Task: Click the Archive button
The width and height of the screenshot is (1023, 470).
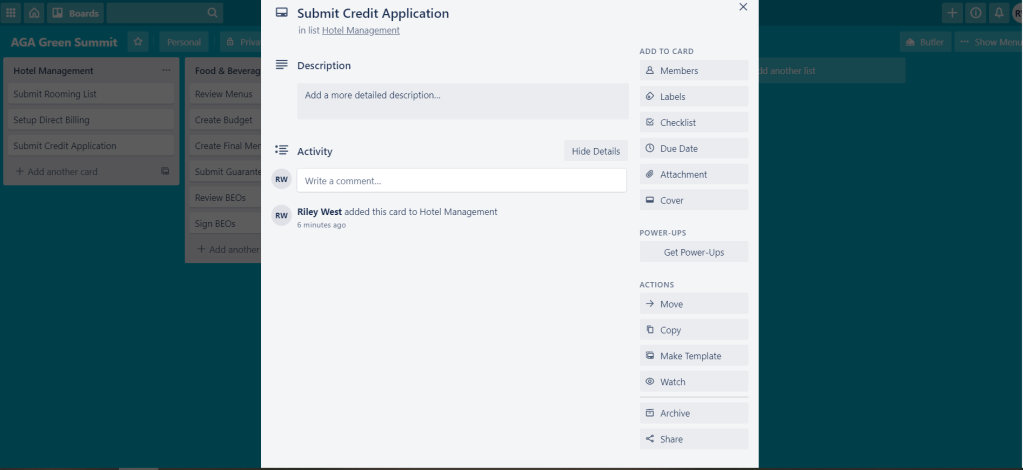Action: [694, 413]
